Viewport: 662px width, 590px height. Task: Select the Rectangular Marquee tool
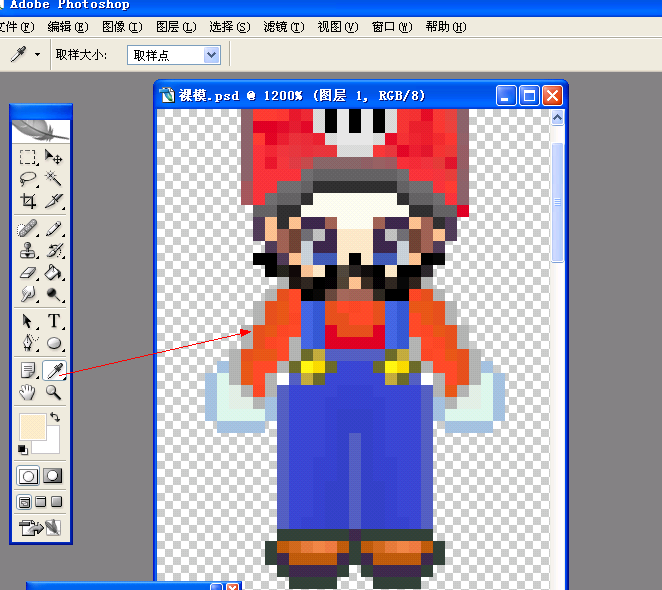pos(28,157)
